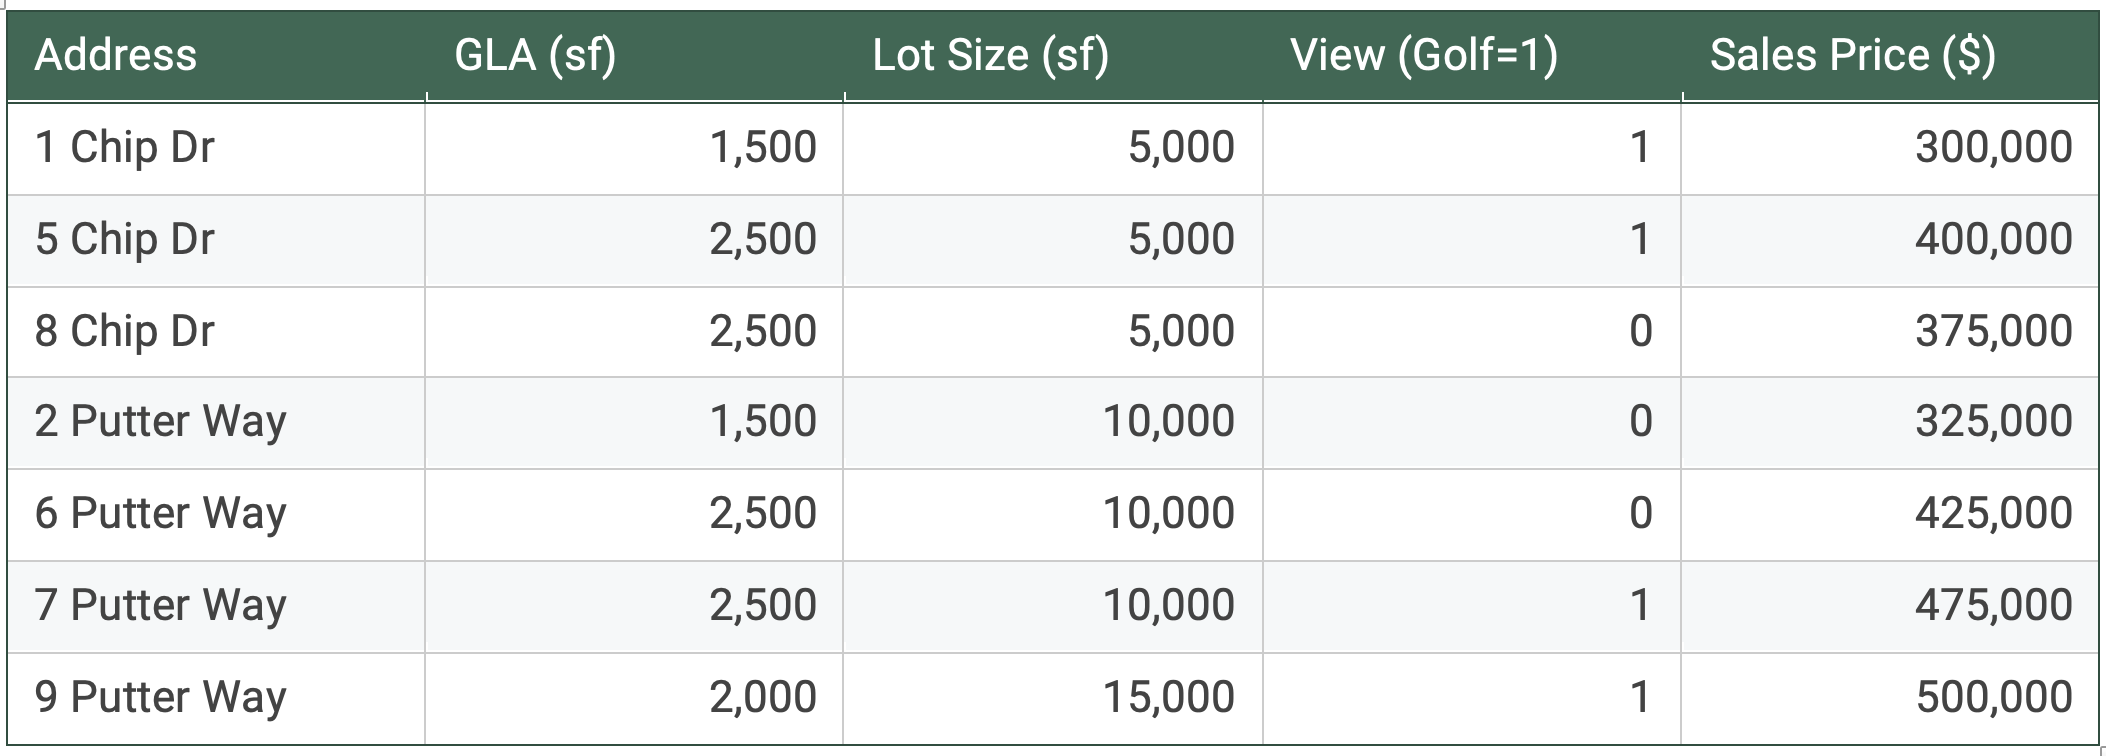Click the Address column header
2106x756 pixels.
click(x=116, y=56)
